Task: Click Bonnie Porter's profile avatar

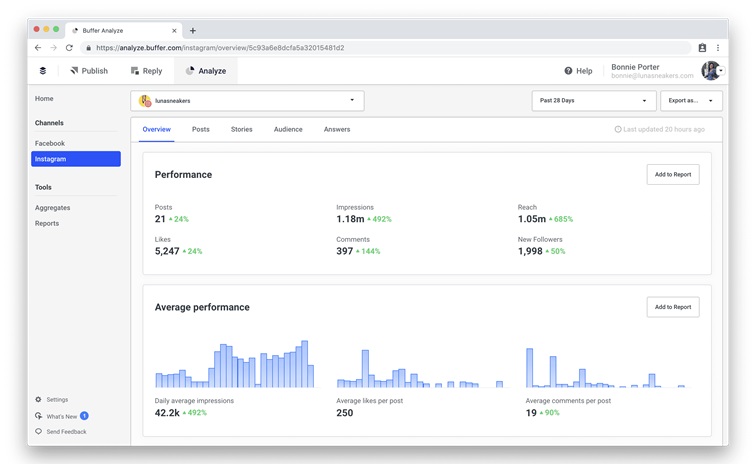Action: coord(711,70)
